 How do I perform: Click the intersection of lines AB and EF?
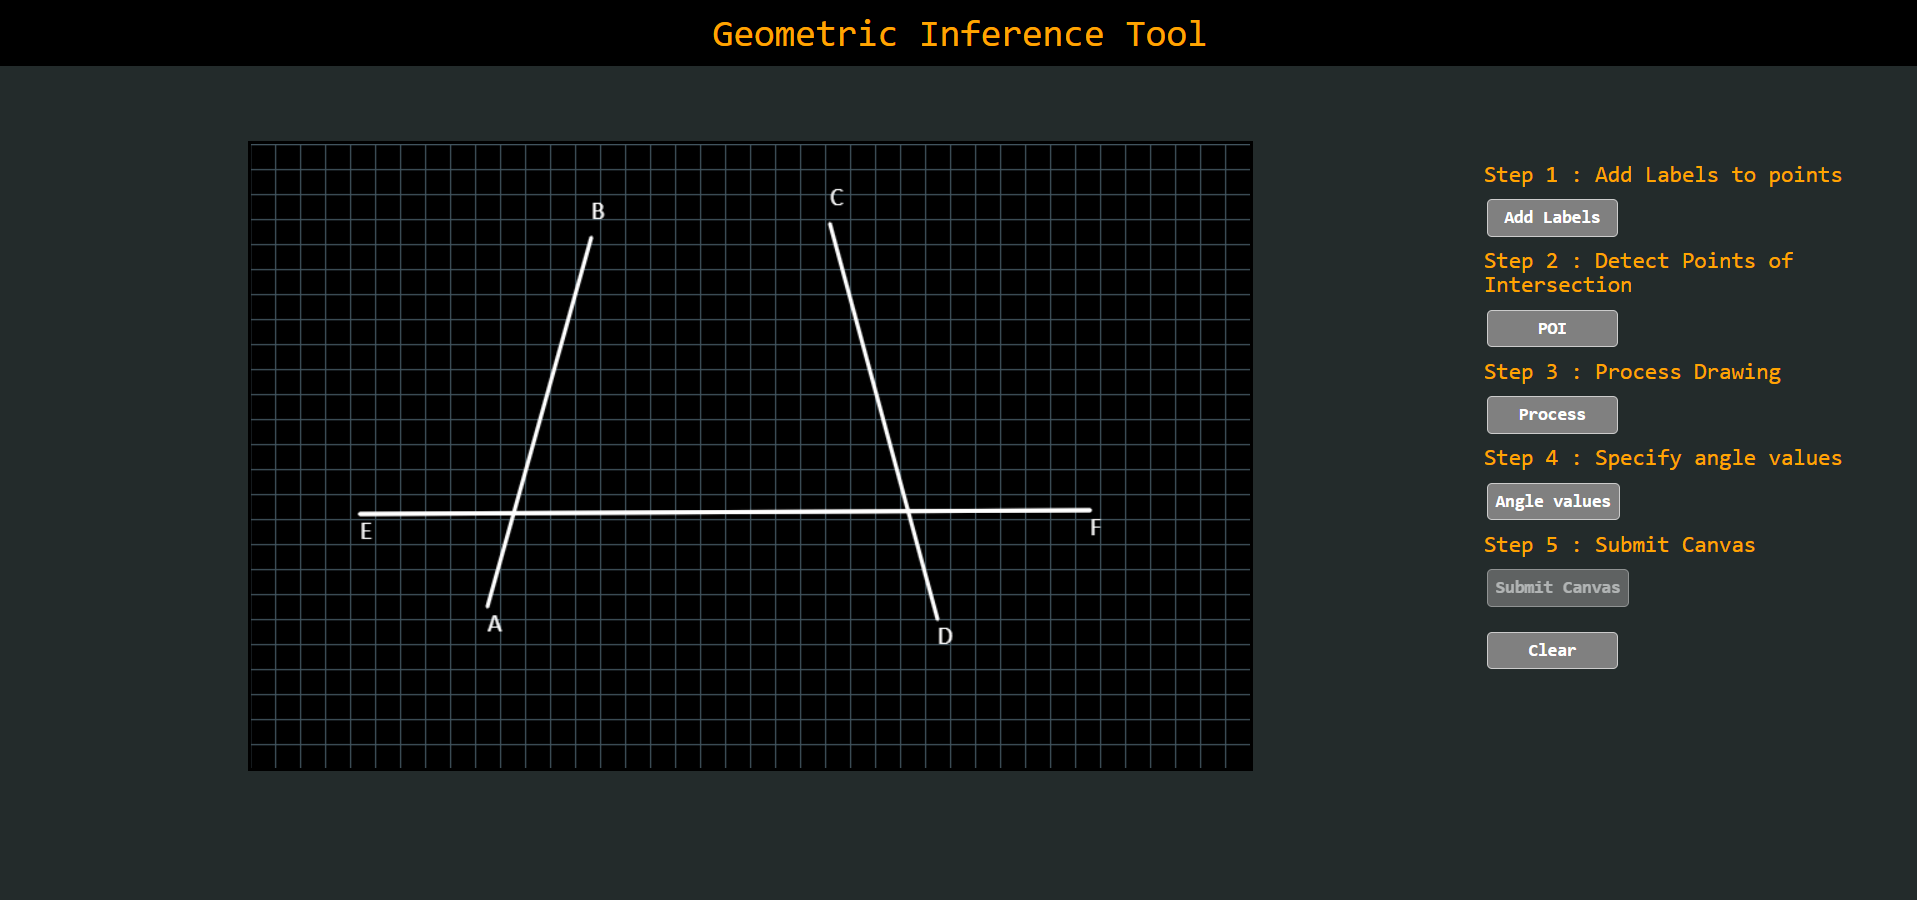(513, 513)
